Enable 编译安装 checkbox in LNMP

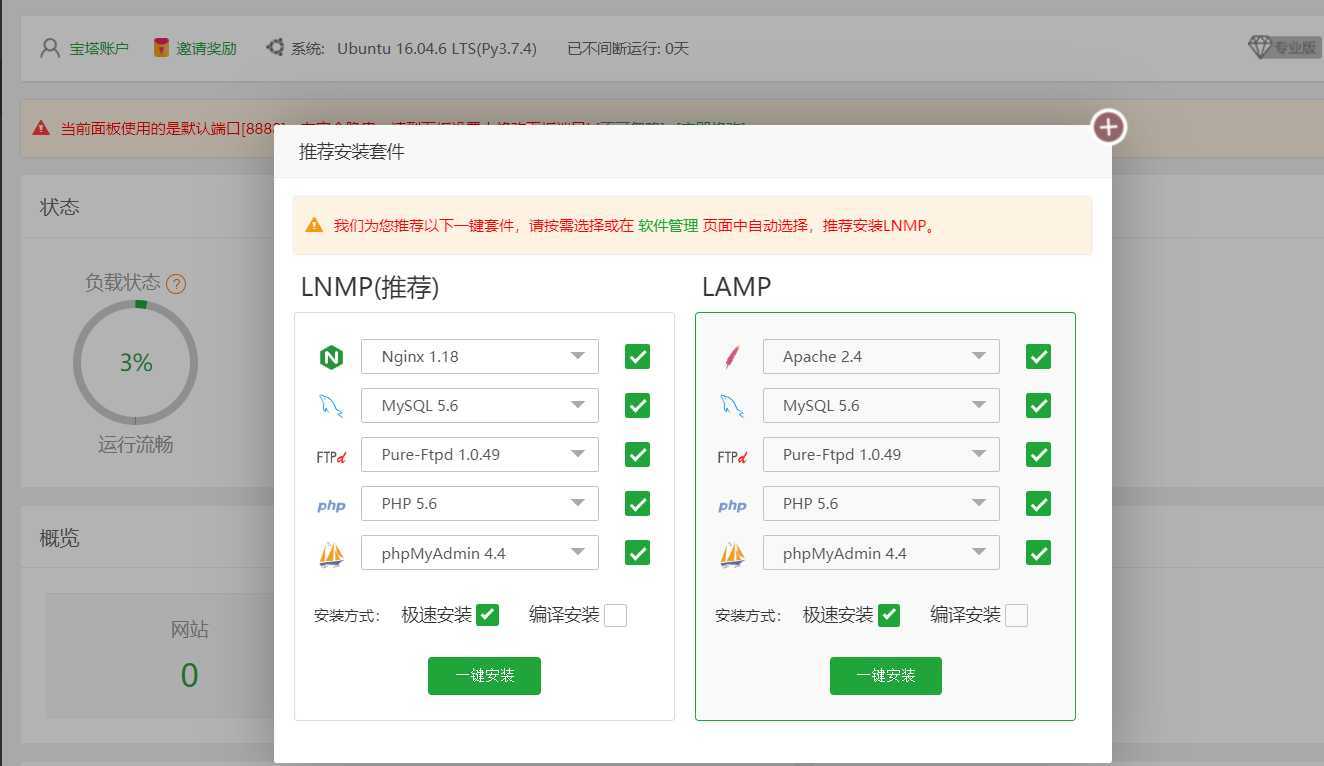[615, 615]
